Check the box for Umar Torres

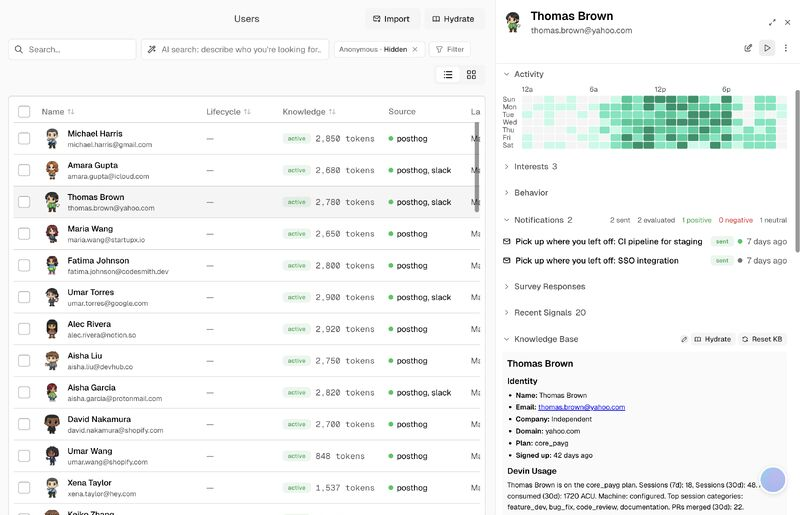tap(24, 297)
